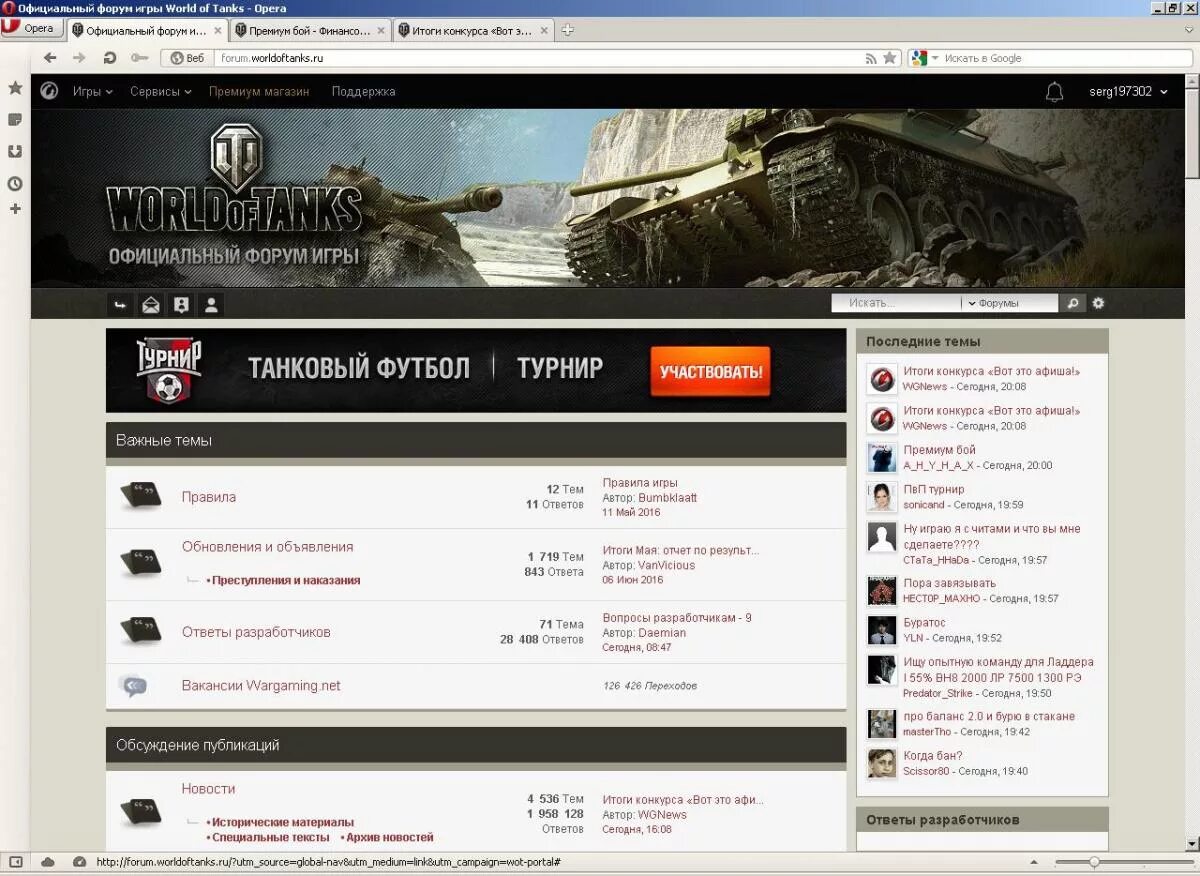The height and width of the screenshot is (876, 1200).
Task: Click the Веб site badge dropdown
Action: tap(187, 58)
